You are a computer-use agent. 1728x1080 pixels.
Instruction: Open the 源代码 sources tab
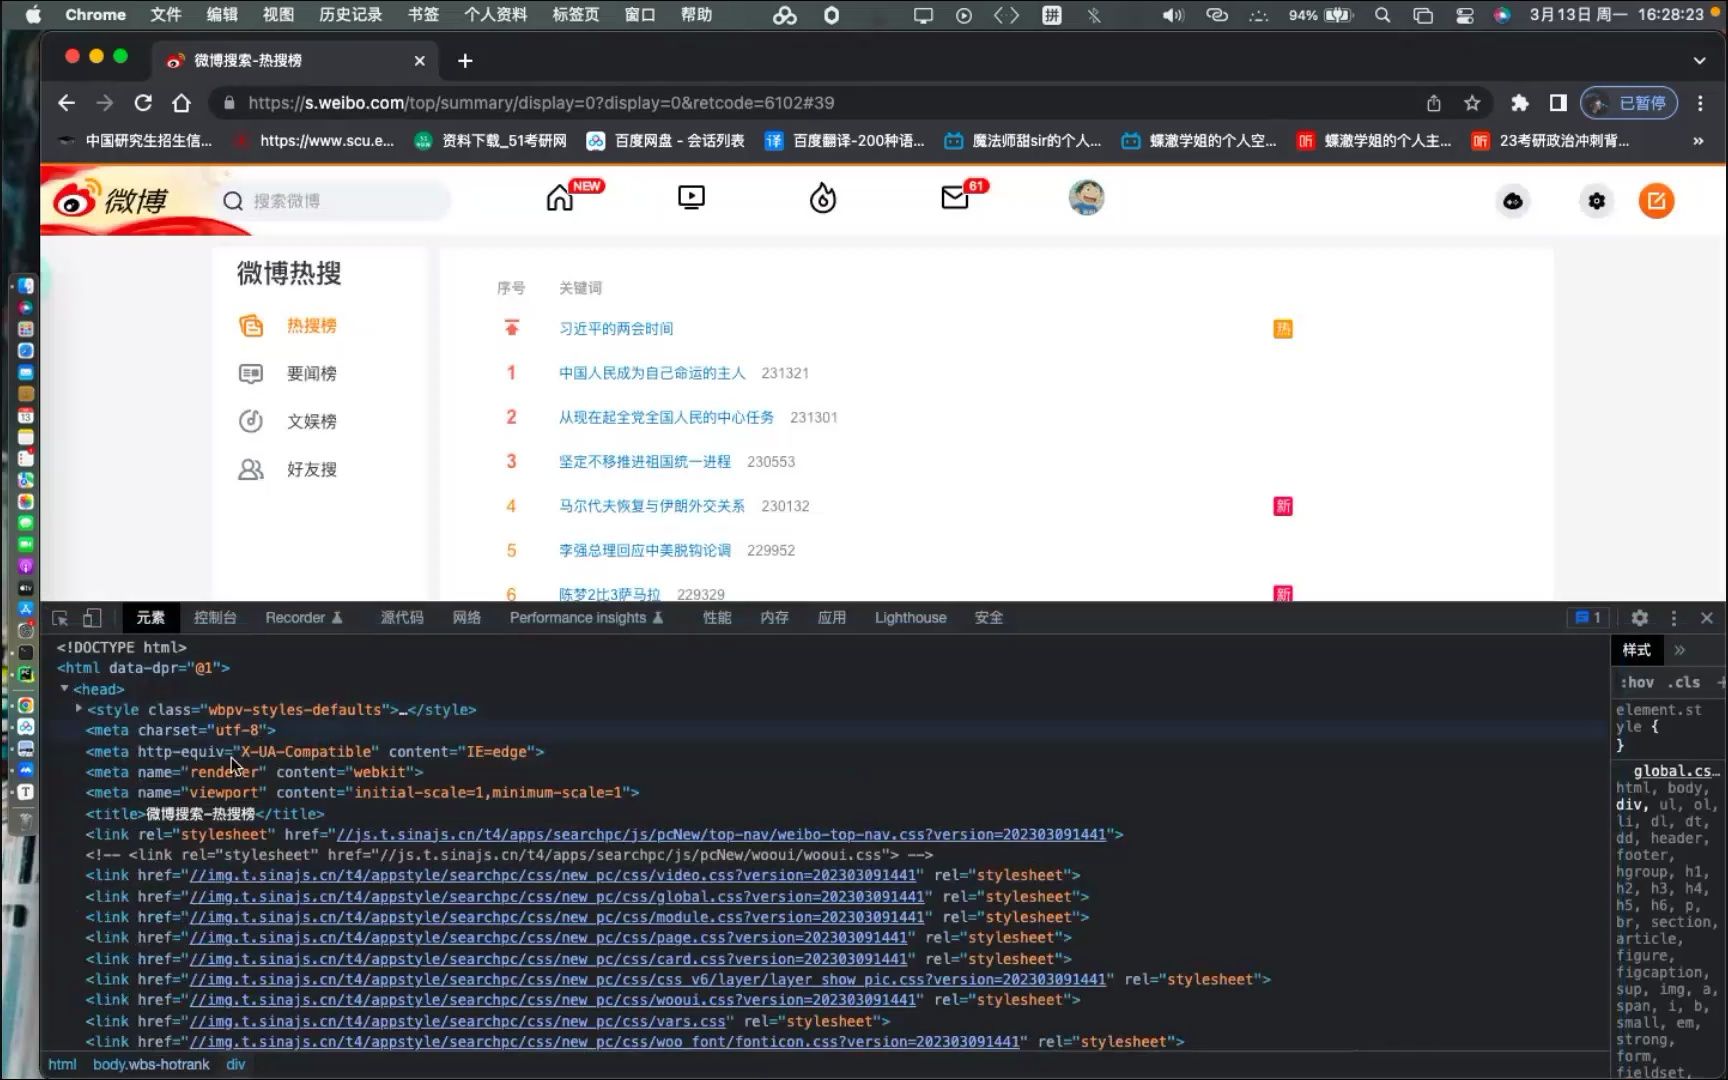click(x=402, y=618)
